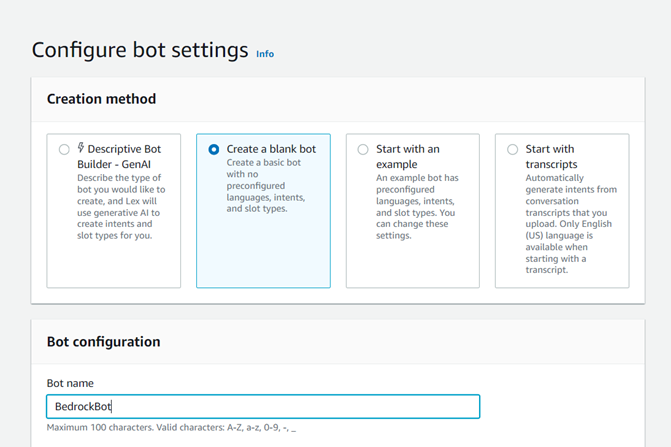Click the Configure bot settings page heading
This screenshot has width=671, height=447.
pyautogui.click(x=140, y=50)
